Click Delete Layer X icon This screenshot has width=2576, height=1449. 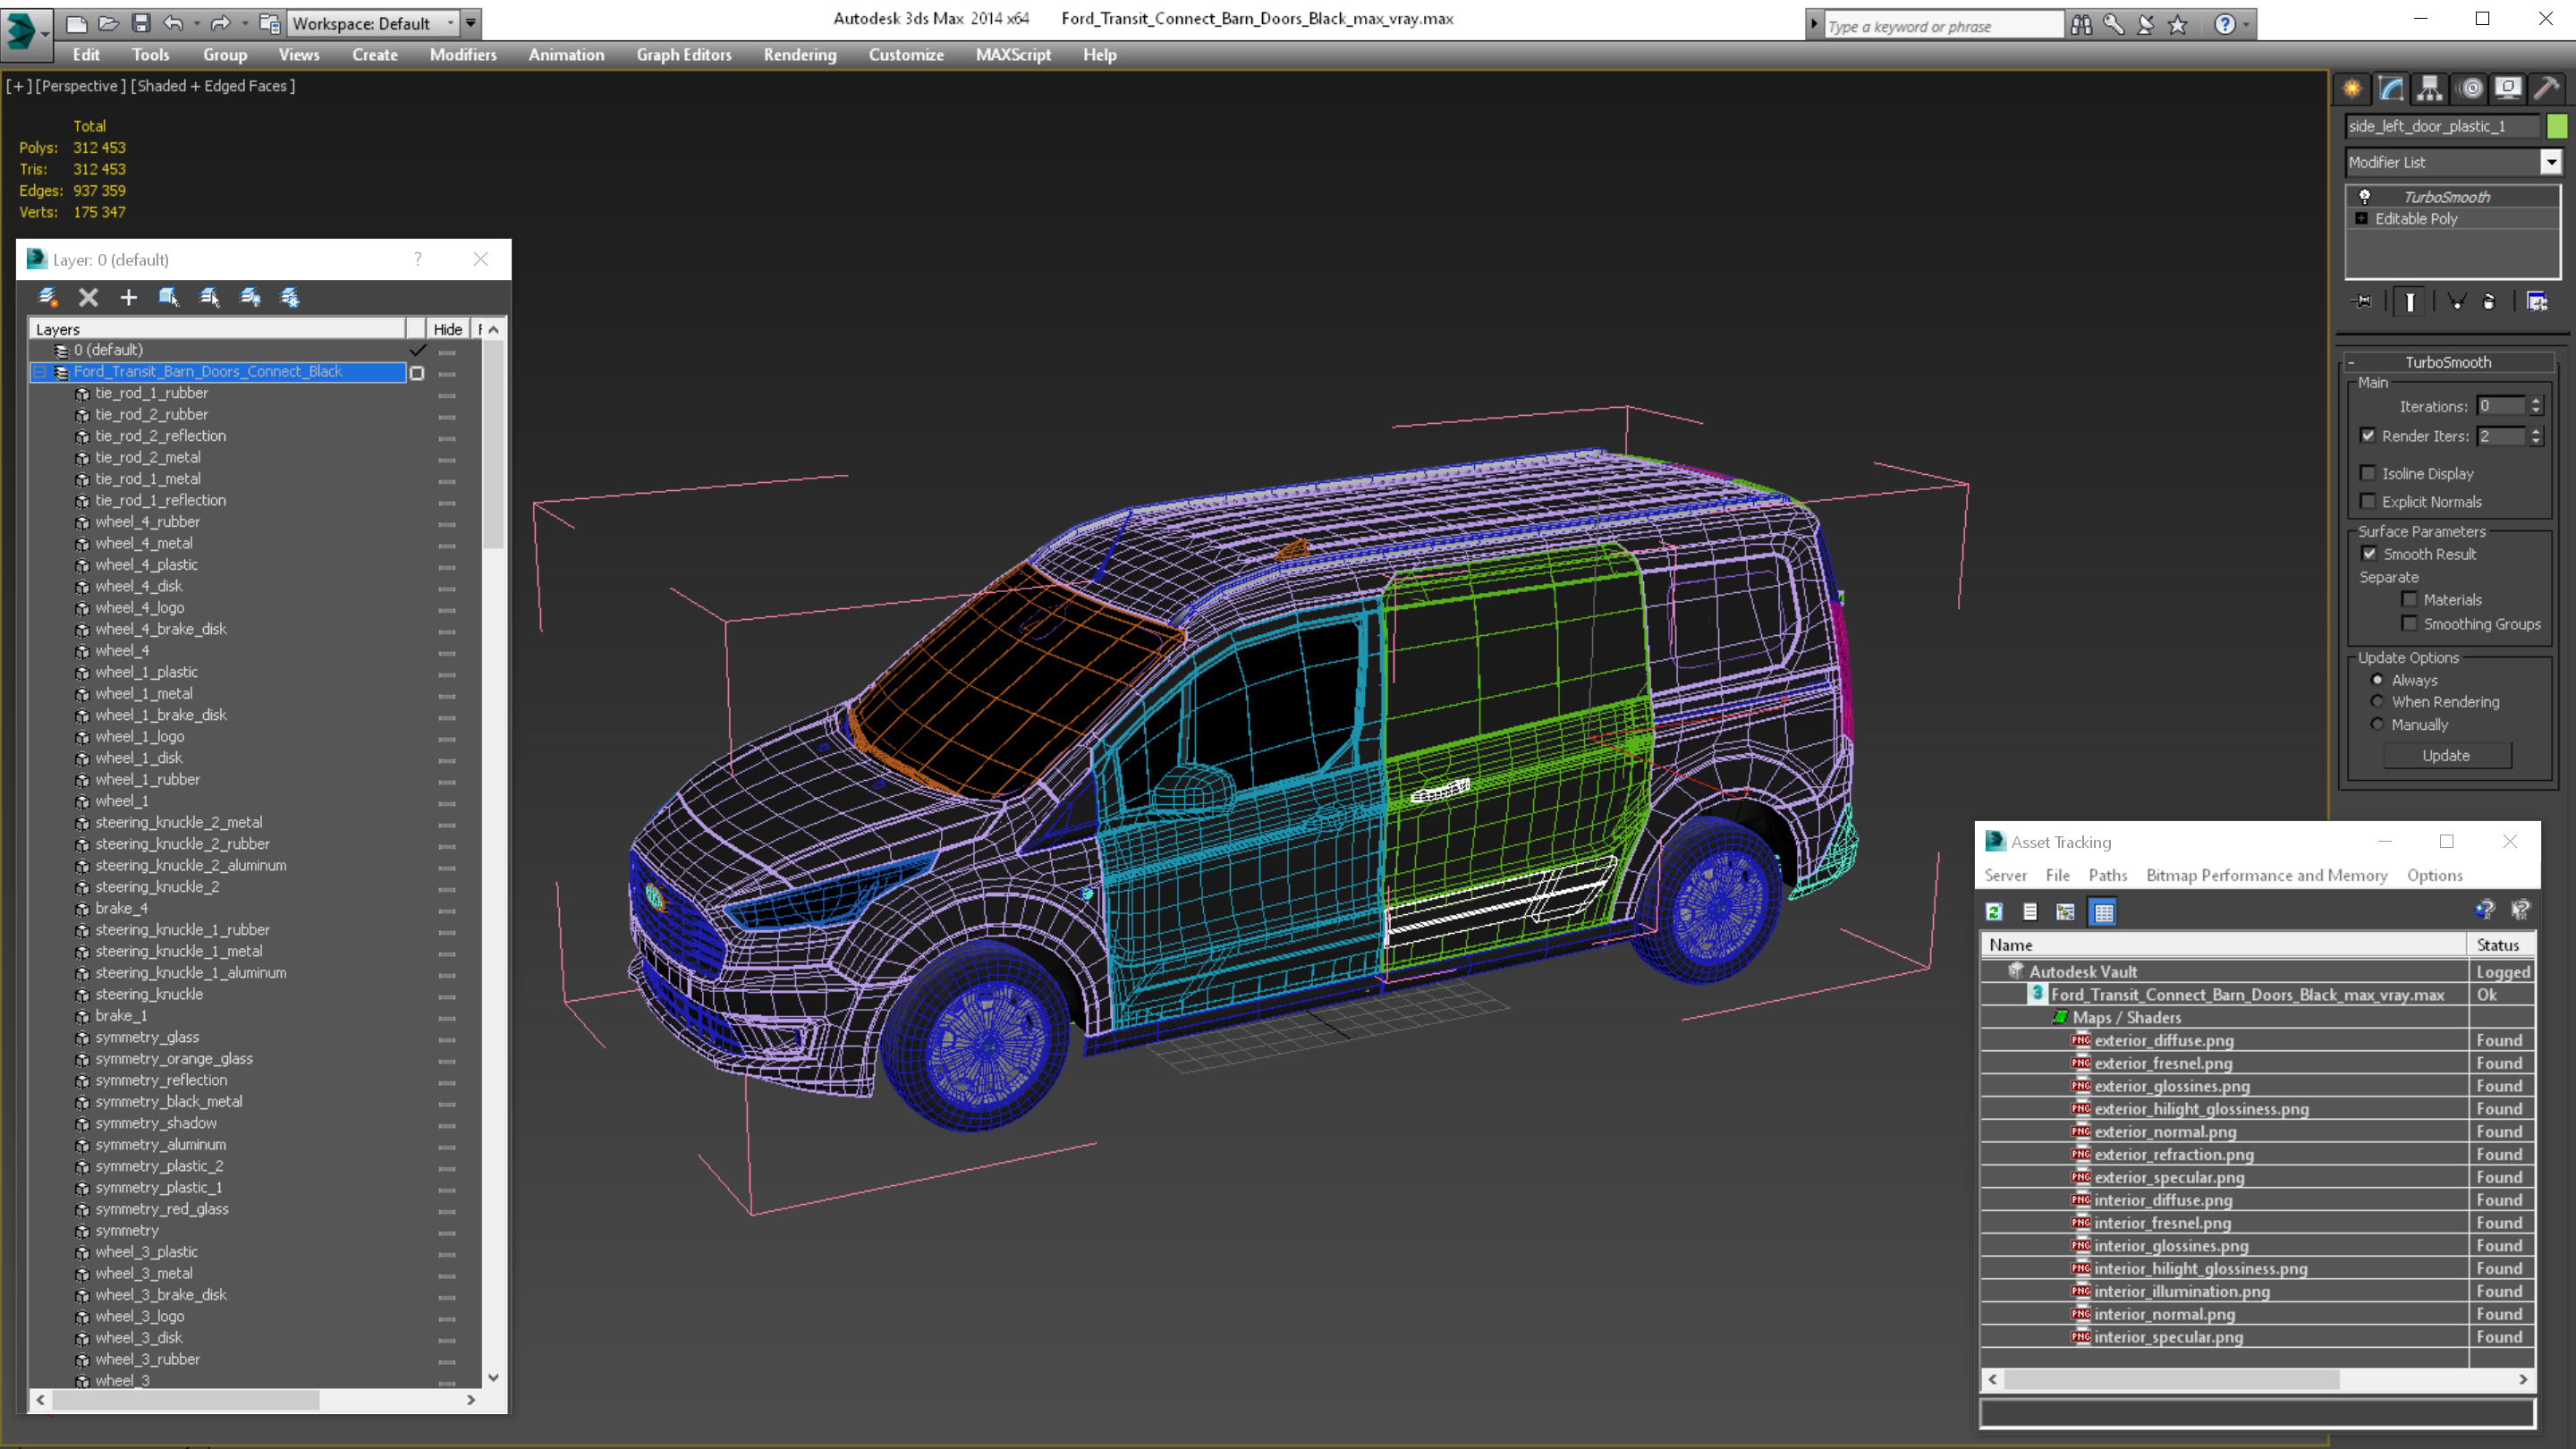click(88, 297)
